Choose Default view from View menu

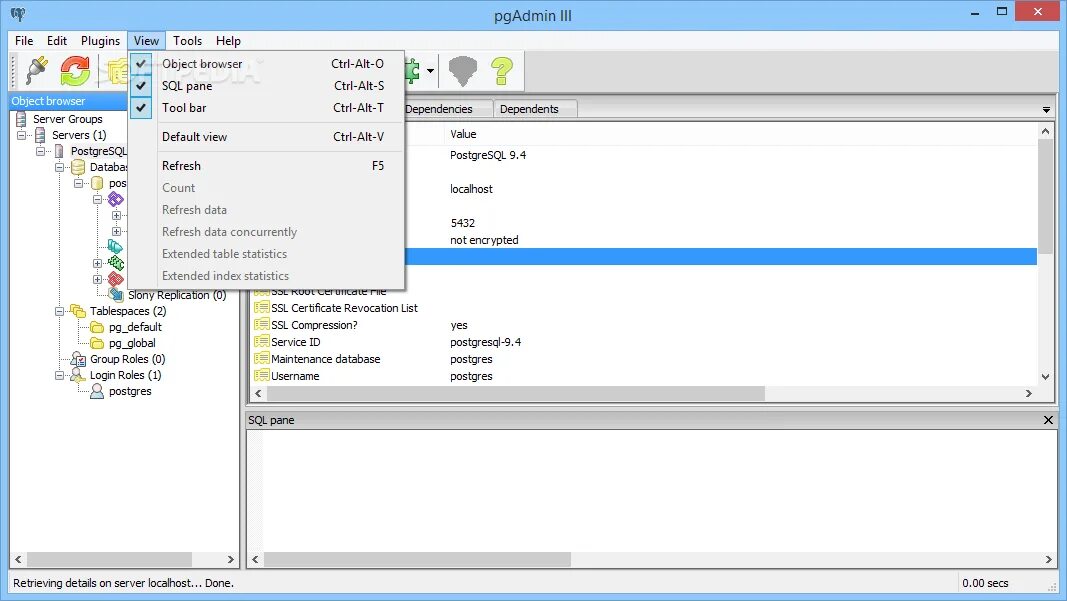[266, 137]
